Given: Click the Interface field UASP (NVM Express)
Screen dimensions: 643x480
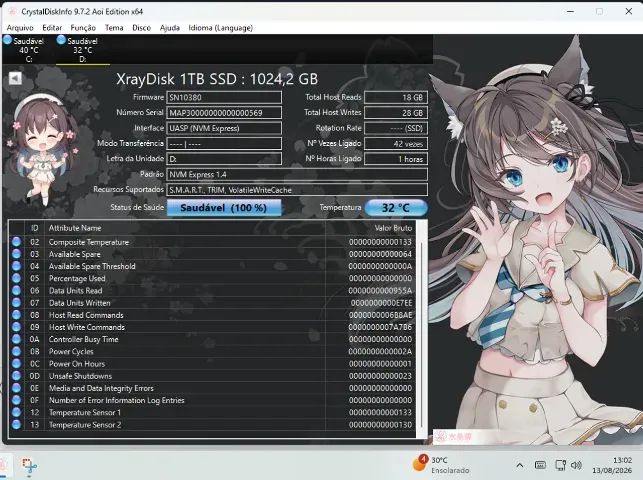Looking at the screenshot, I should [224, 128].
